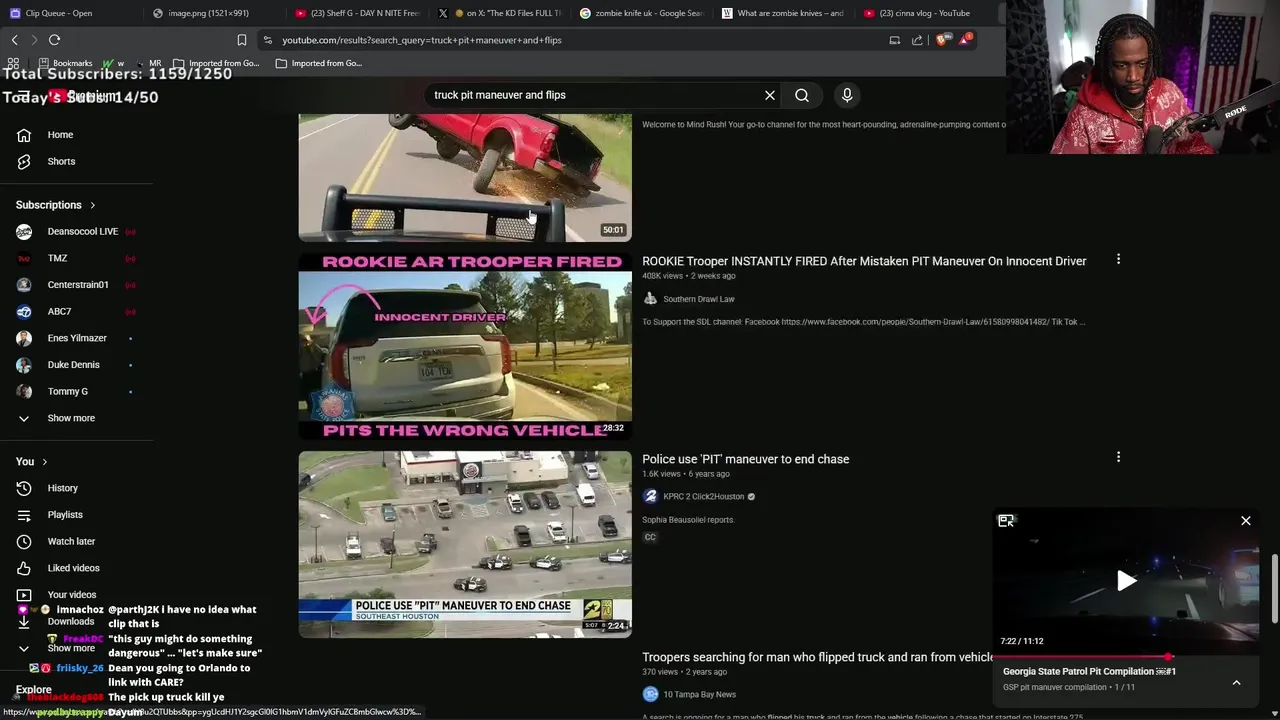Start voice search with microphone icon
The height and width of the screenshot is (720, 1280).
click(x=847, y=95)
